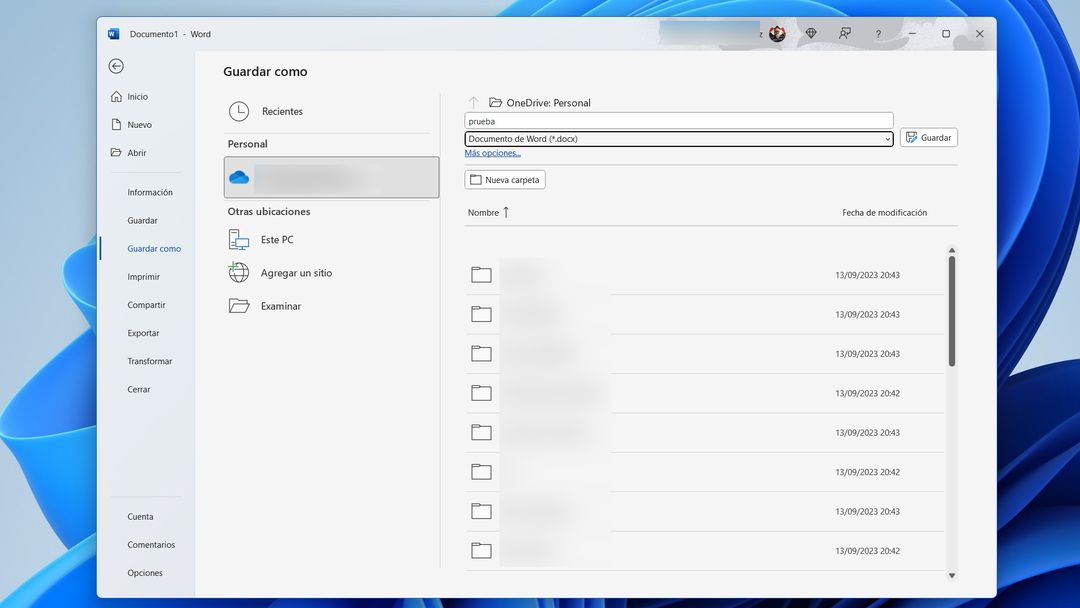
Task: Click the Agregar un sitio globe icon
Action: tap(239, 272)
